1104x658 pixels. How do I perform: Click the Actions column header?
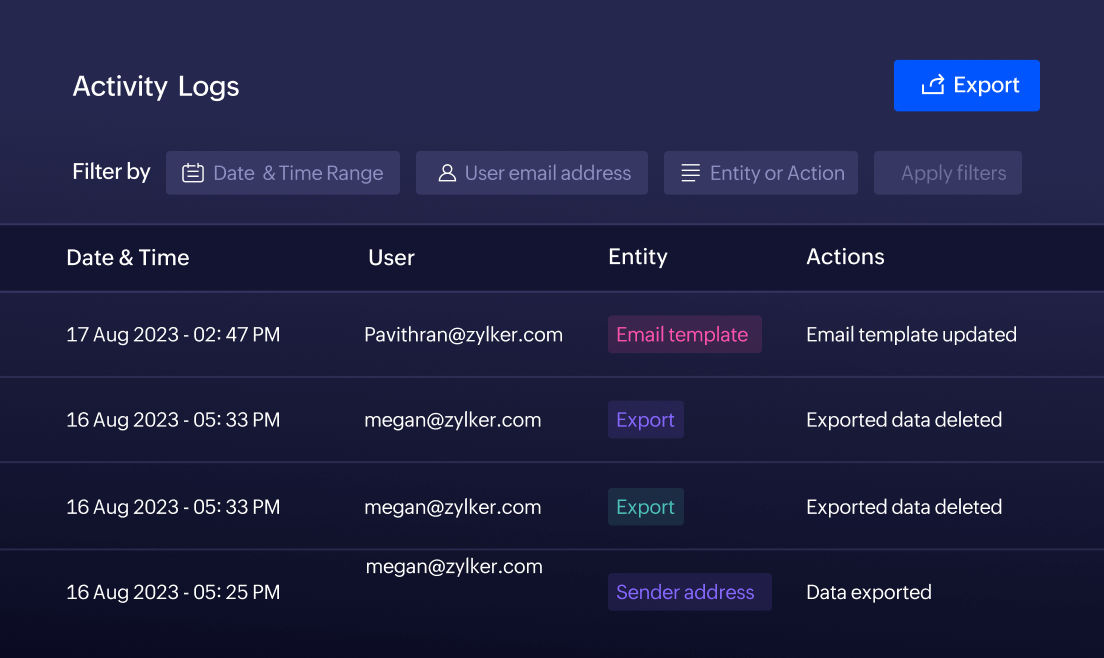pyautogui.click(x=845, y=257)
